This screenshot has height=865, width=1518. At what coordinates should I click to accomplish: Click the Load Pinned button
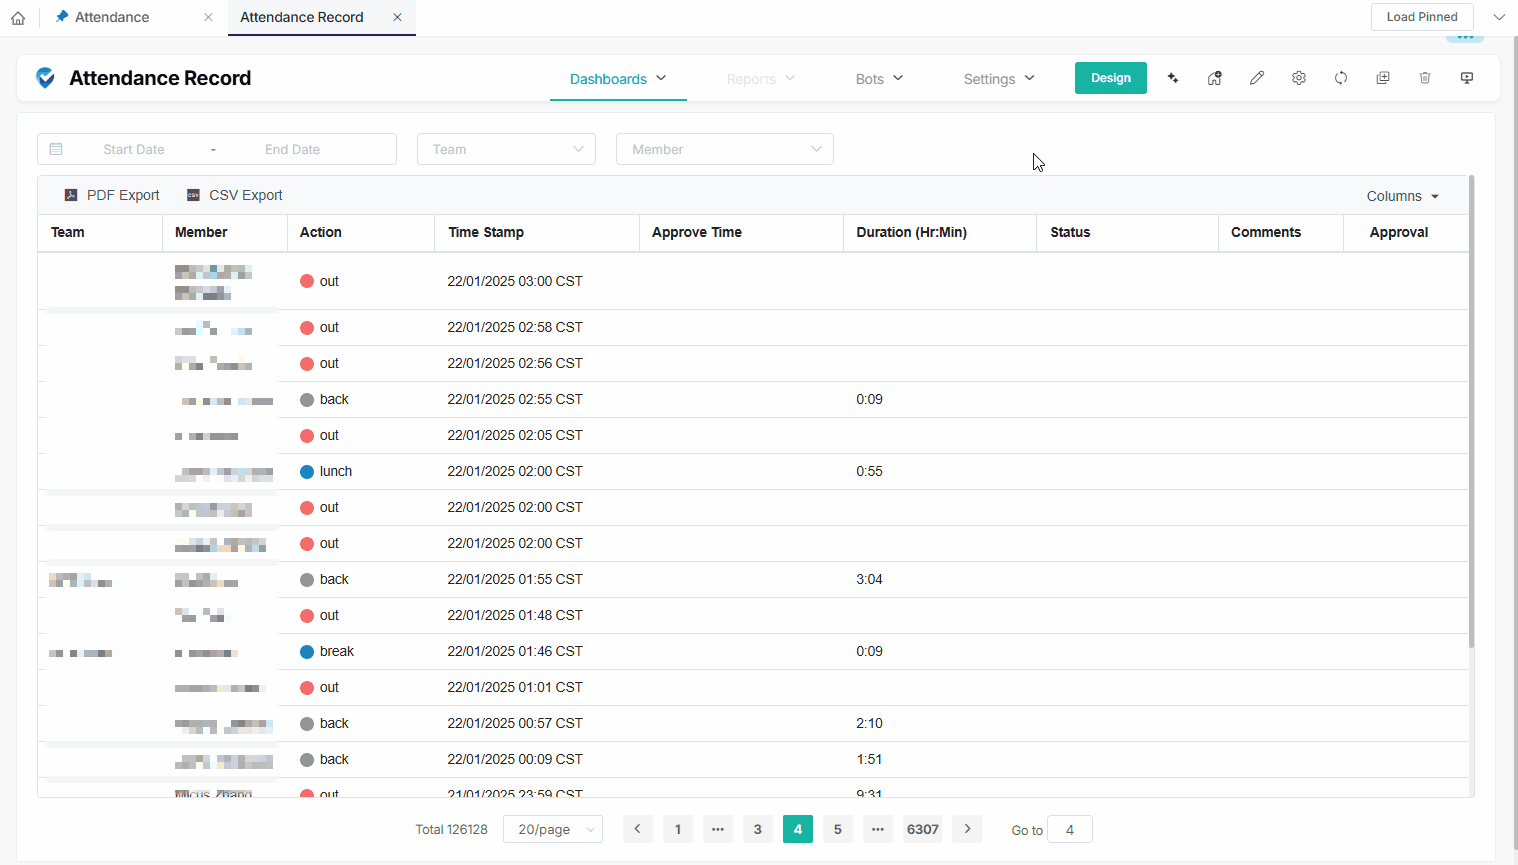click(x=1421, y=17)
